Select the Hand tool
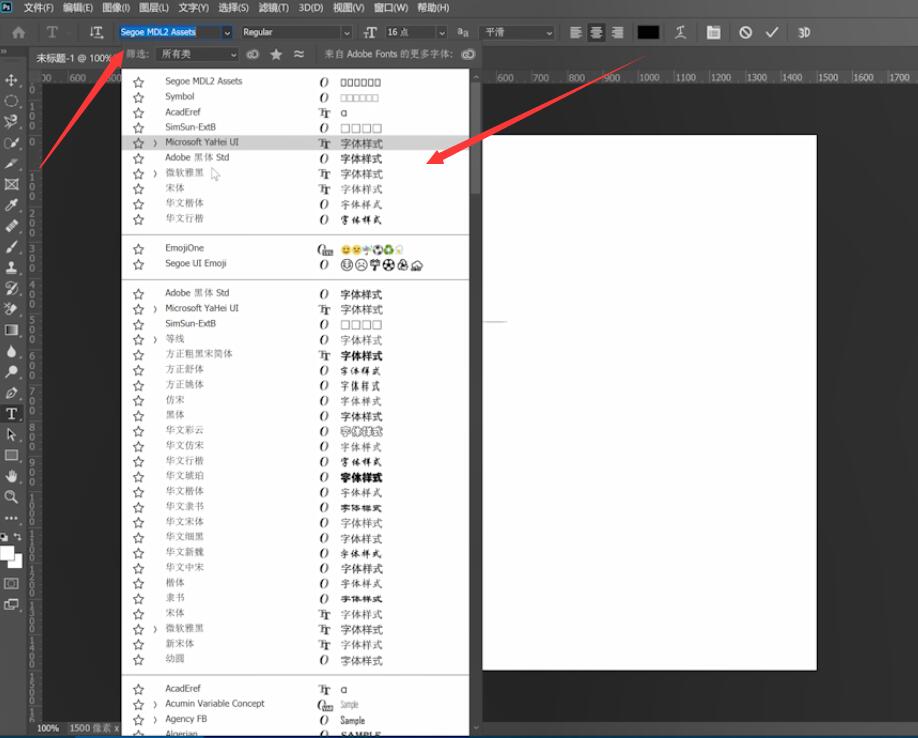This screenshot has width=918, height=738. pos(11,476)
